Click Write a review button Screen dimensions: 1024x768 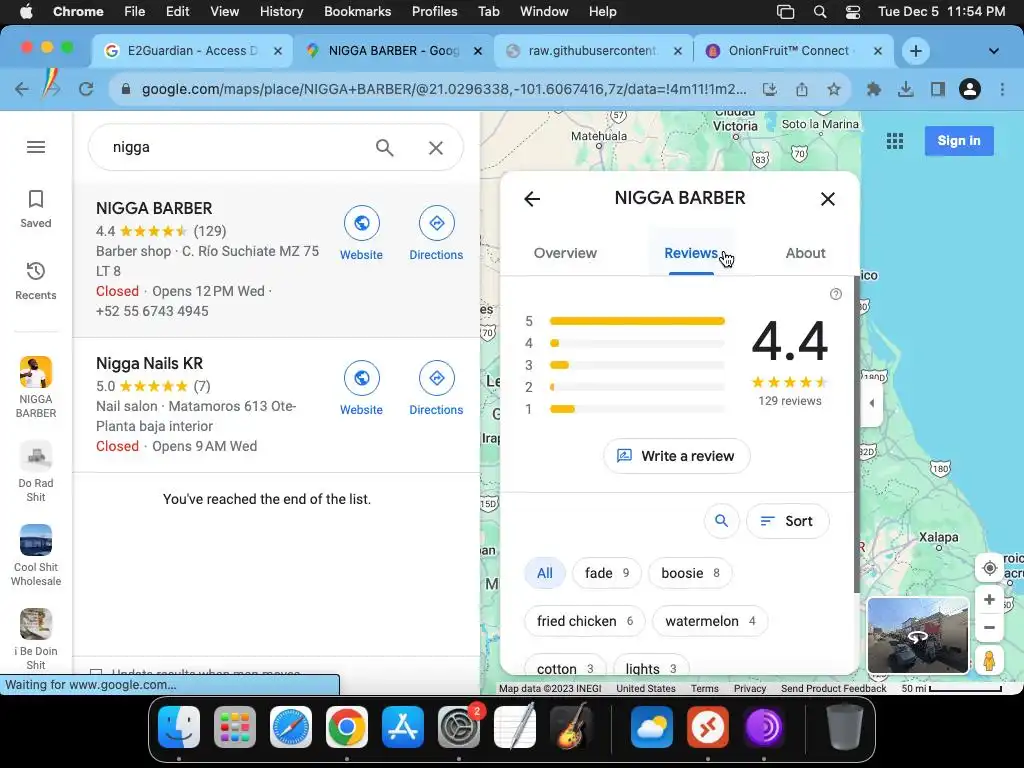677,456
